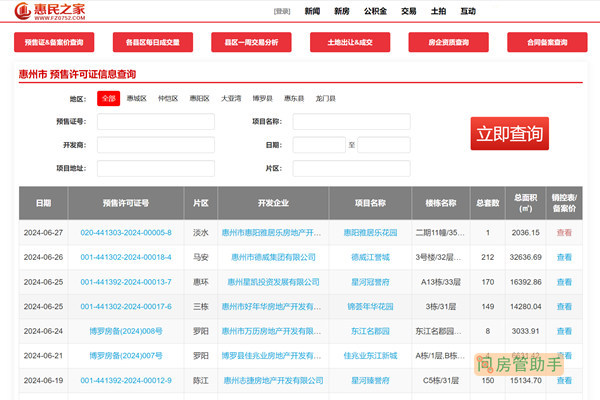This screenshot has height=400, width=600.
Task: Filter by 仲恺区 region
Action: (168, 98)
